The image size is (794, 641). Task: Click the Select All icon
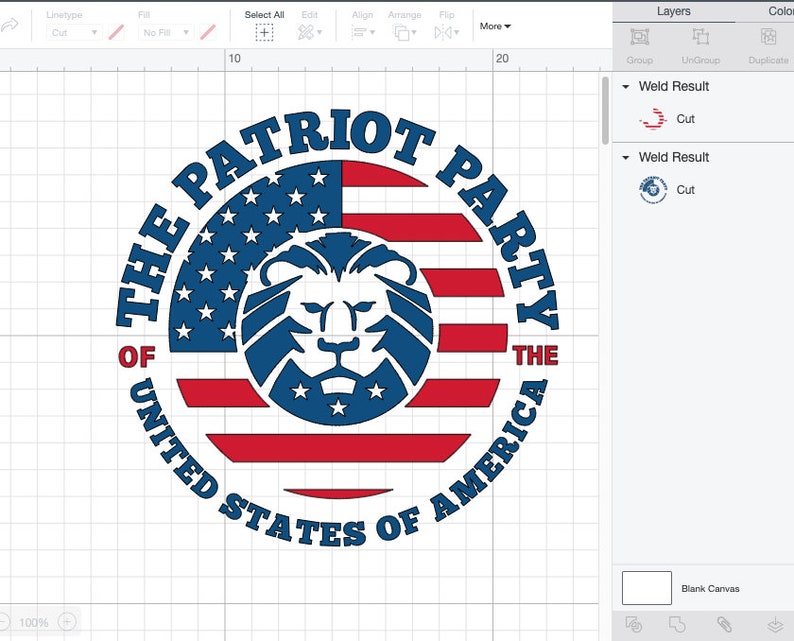264,33
